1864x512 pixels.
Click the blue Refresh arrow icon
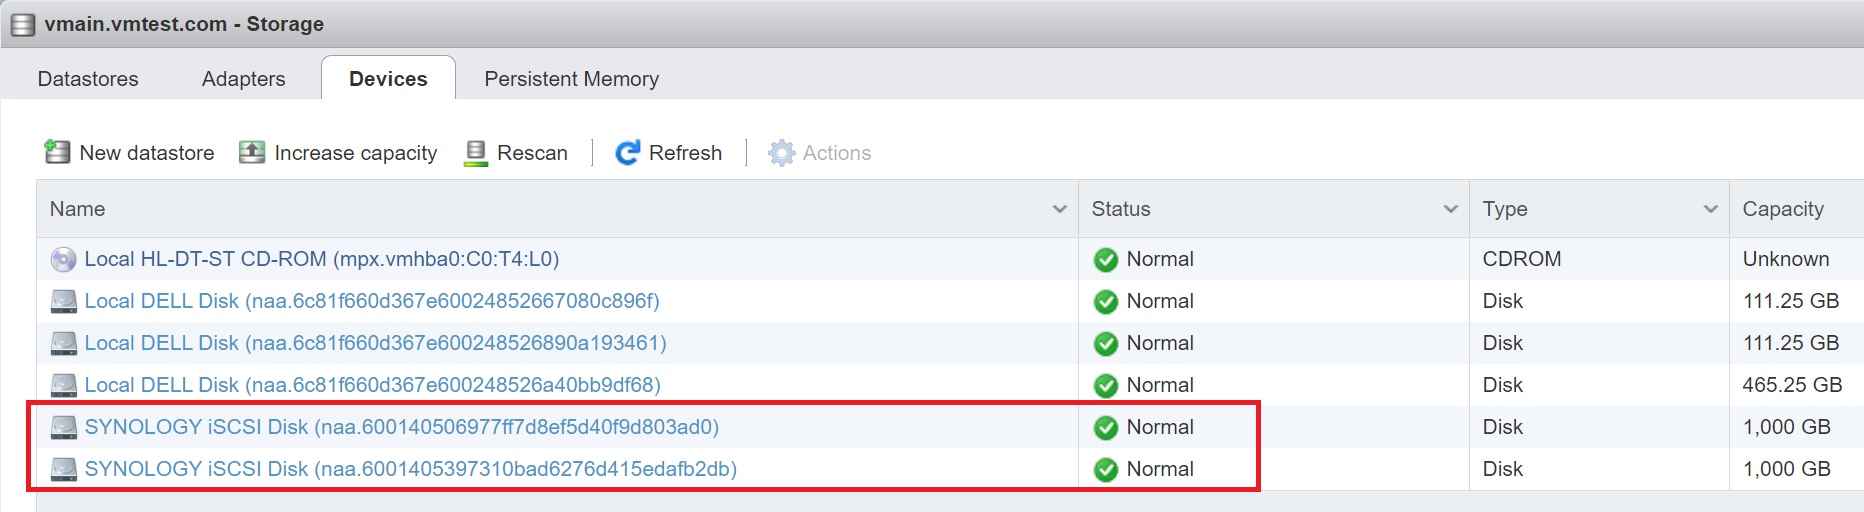(627, 152)
